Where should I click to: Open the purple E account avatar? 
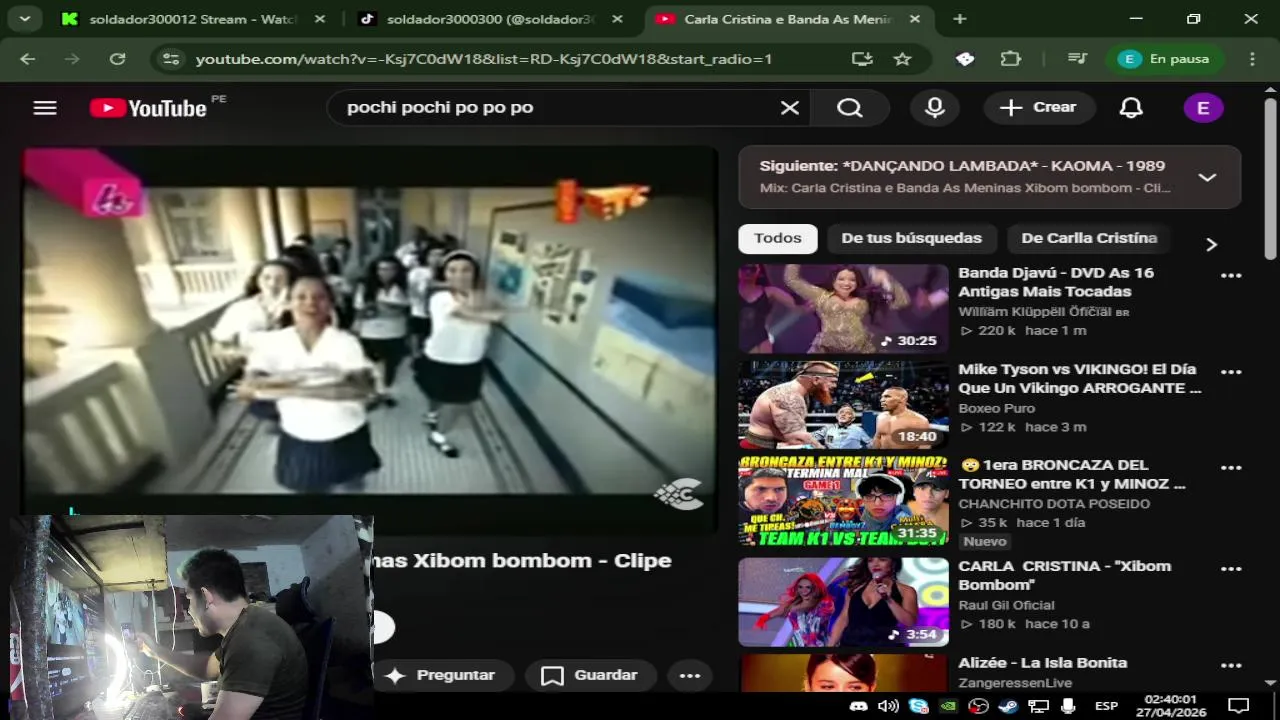[x=1203, y=108]
